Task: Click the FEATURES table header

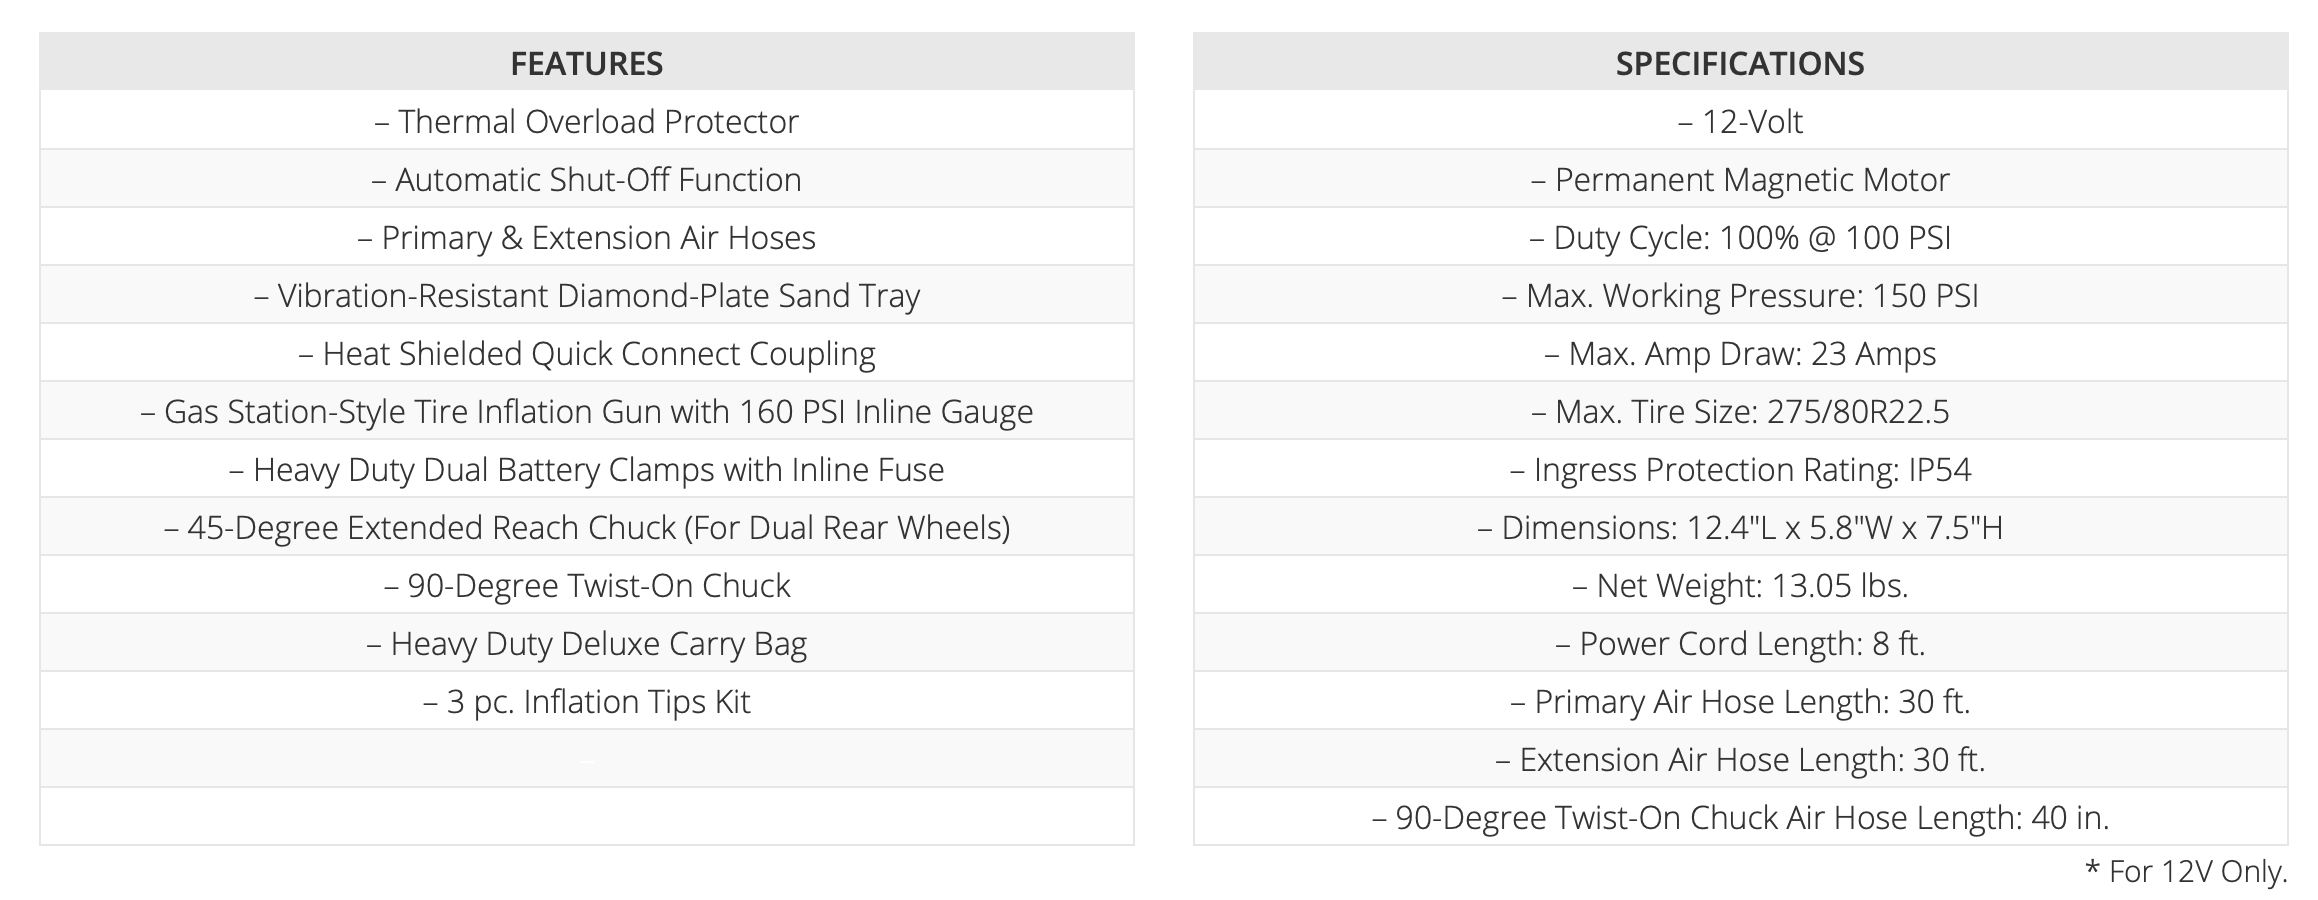Action: pyautogui.click(x=586, y=63)
